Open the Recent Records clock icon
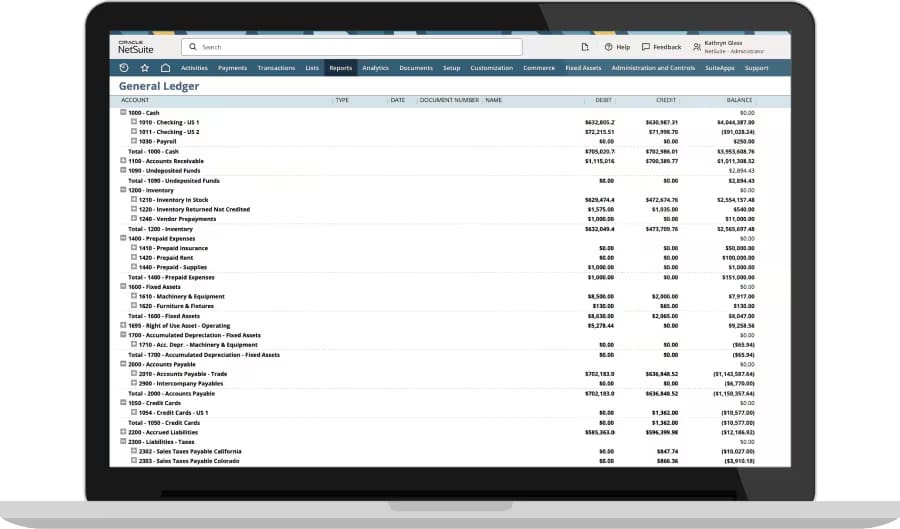The height and width of the screenshot is (529, 900). (124, 68)
